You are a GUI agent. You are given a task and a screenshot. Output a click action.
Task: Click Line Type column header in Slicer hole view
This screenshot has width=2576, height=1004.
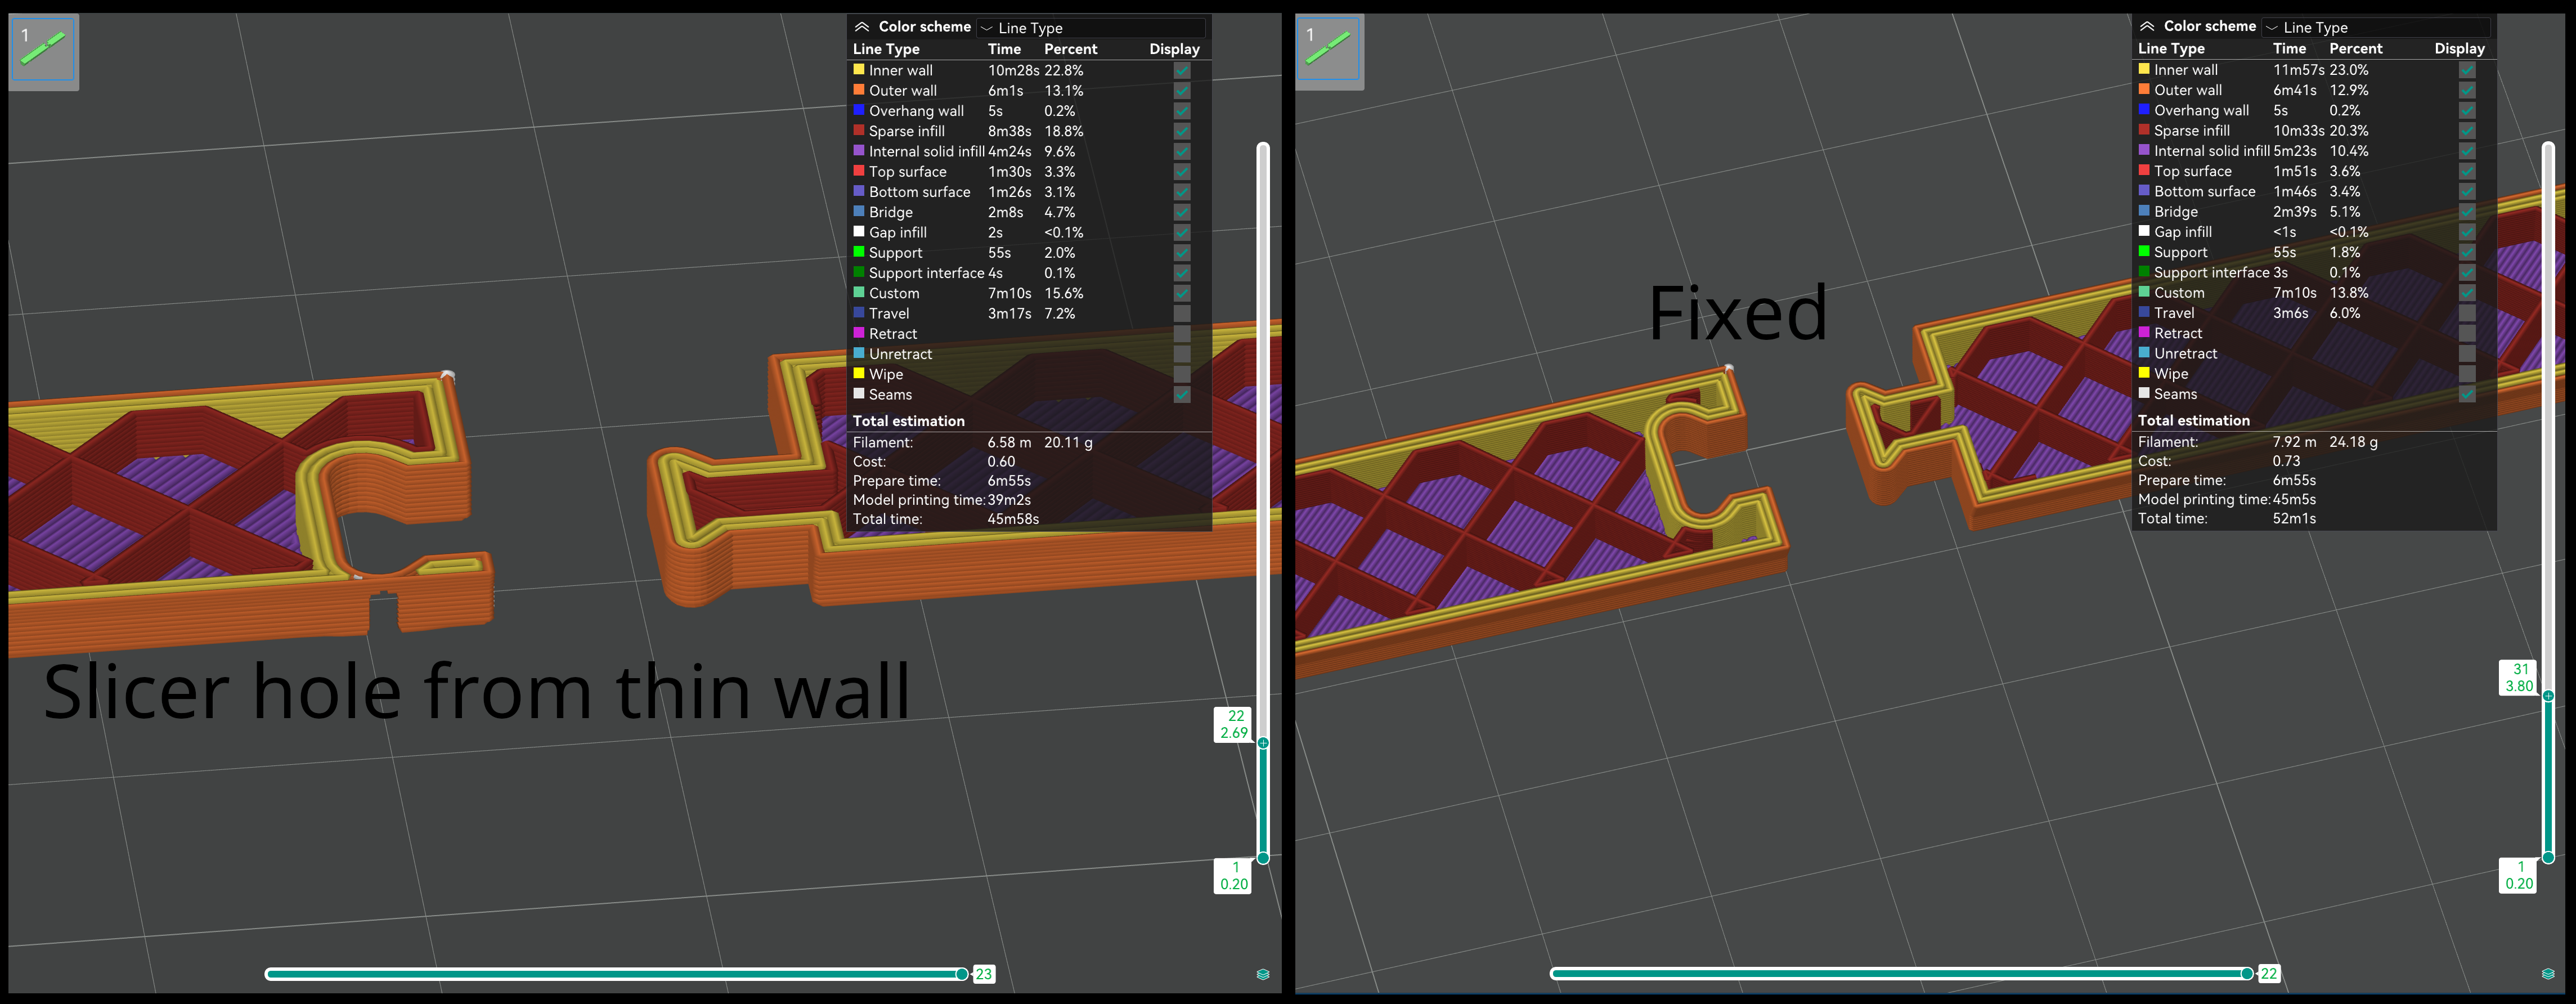coord(886,49)
